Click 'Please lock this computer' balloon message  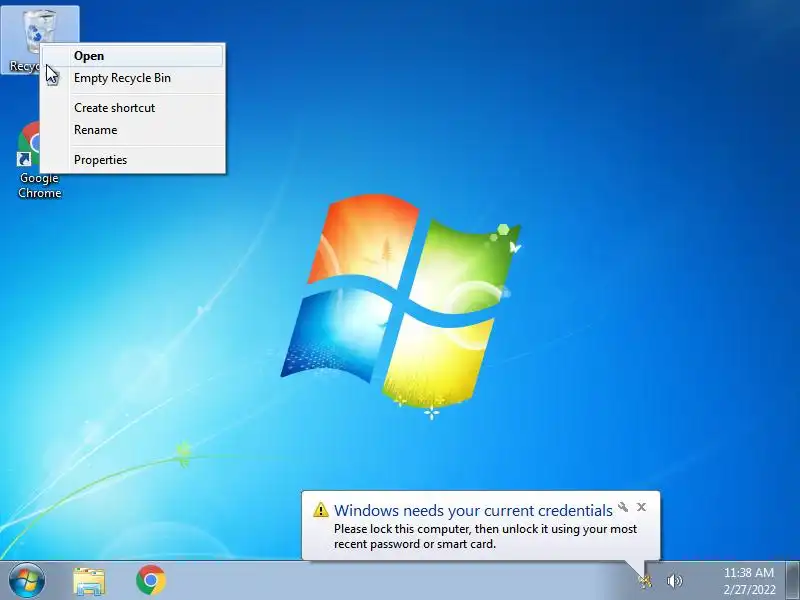click(x=485, y=536)
